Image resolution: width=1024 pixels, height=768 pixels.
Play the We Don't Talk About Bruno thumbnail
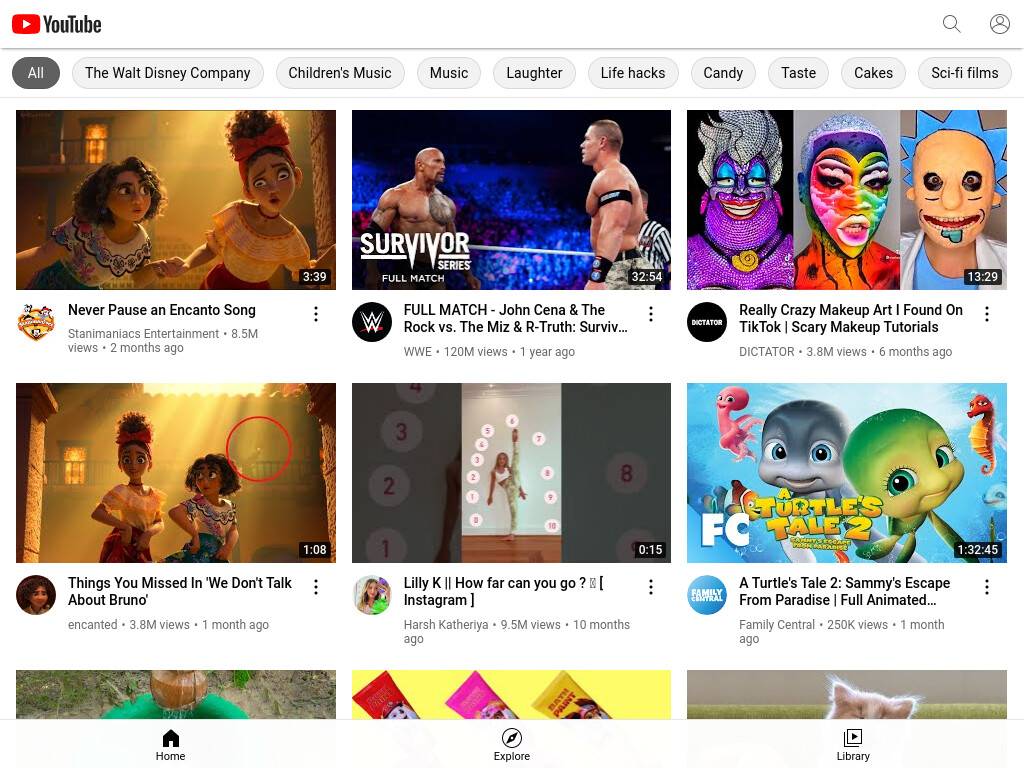(x=176, y=473)
